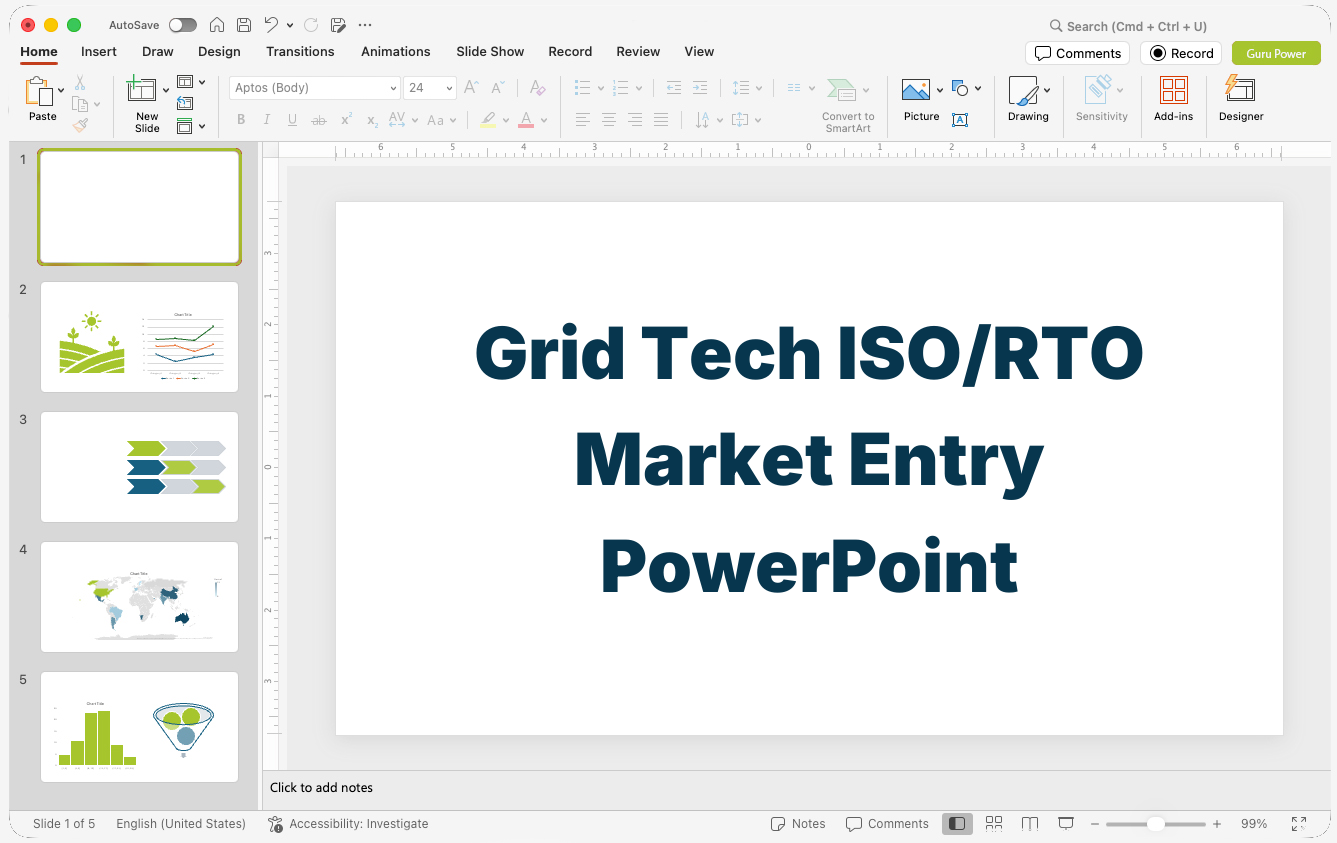Toggle italic formatting
This screenshot has width=1337, height=843.
266,120
